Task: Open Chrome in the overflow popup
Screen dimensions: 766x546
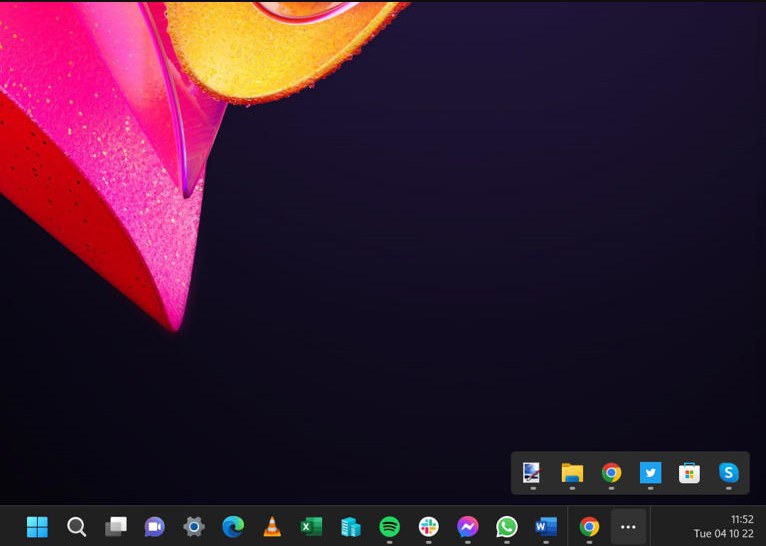Action: point(611,473)
